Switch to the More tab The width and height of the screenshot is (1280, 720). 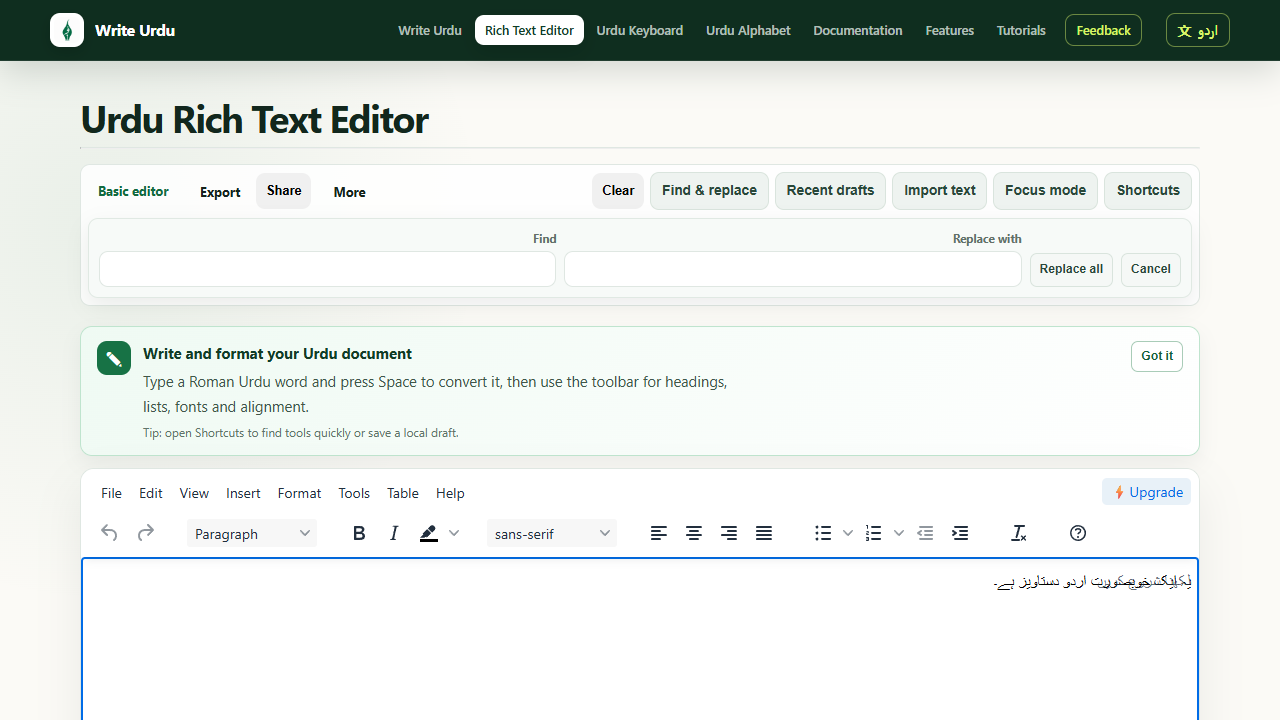(350, 192)
